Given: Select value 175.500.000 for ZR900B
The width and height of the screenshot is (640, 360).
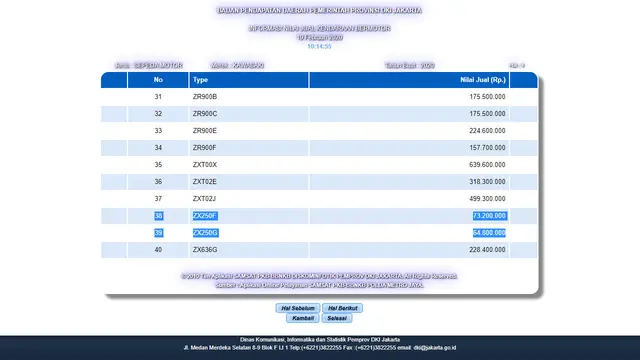Looking at the screenshot, I should coord(487,97).
